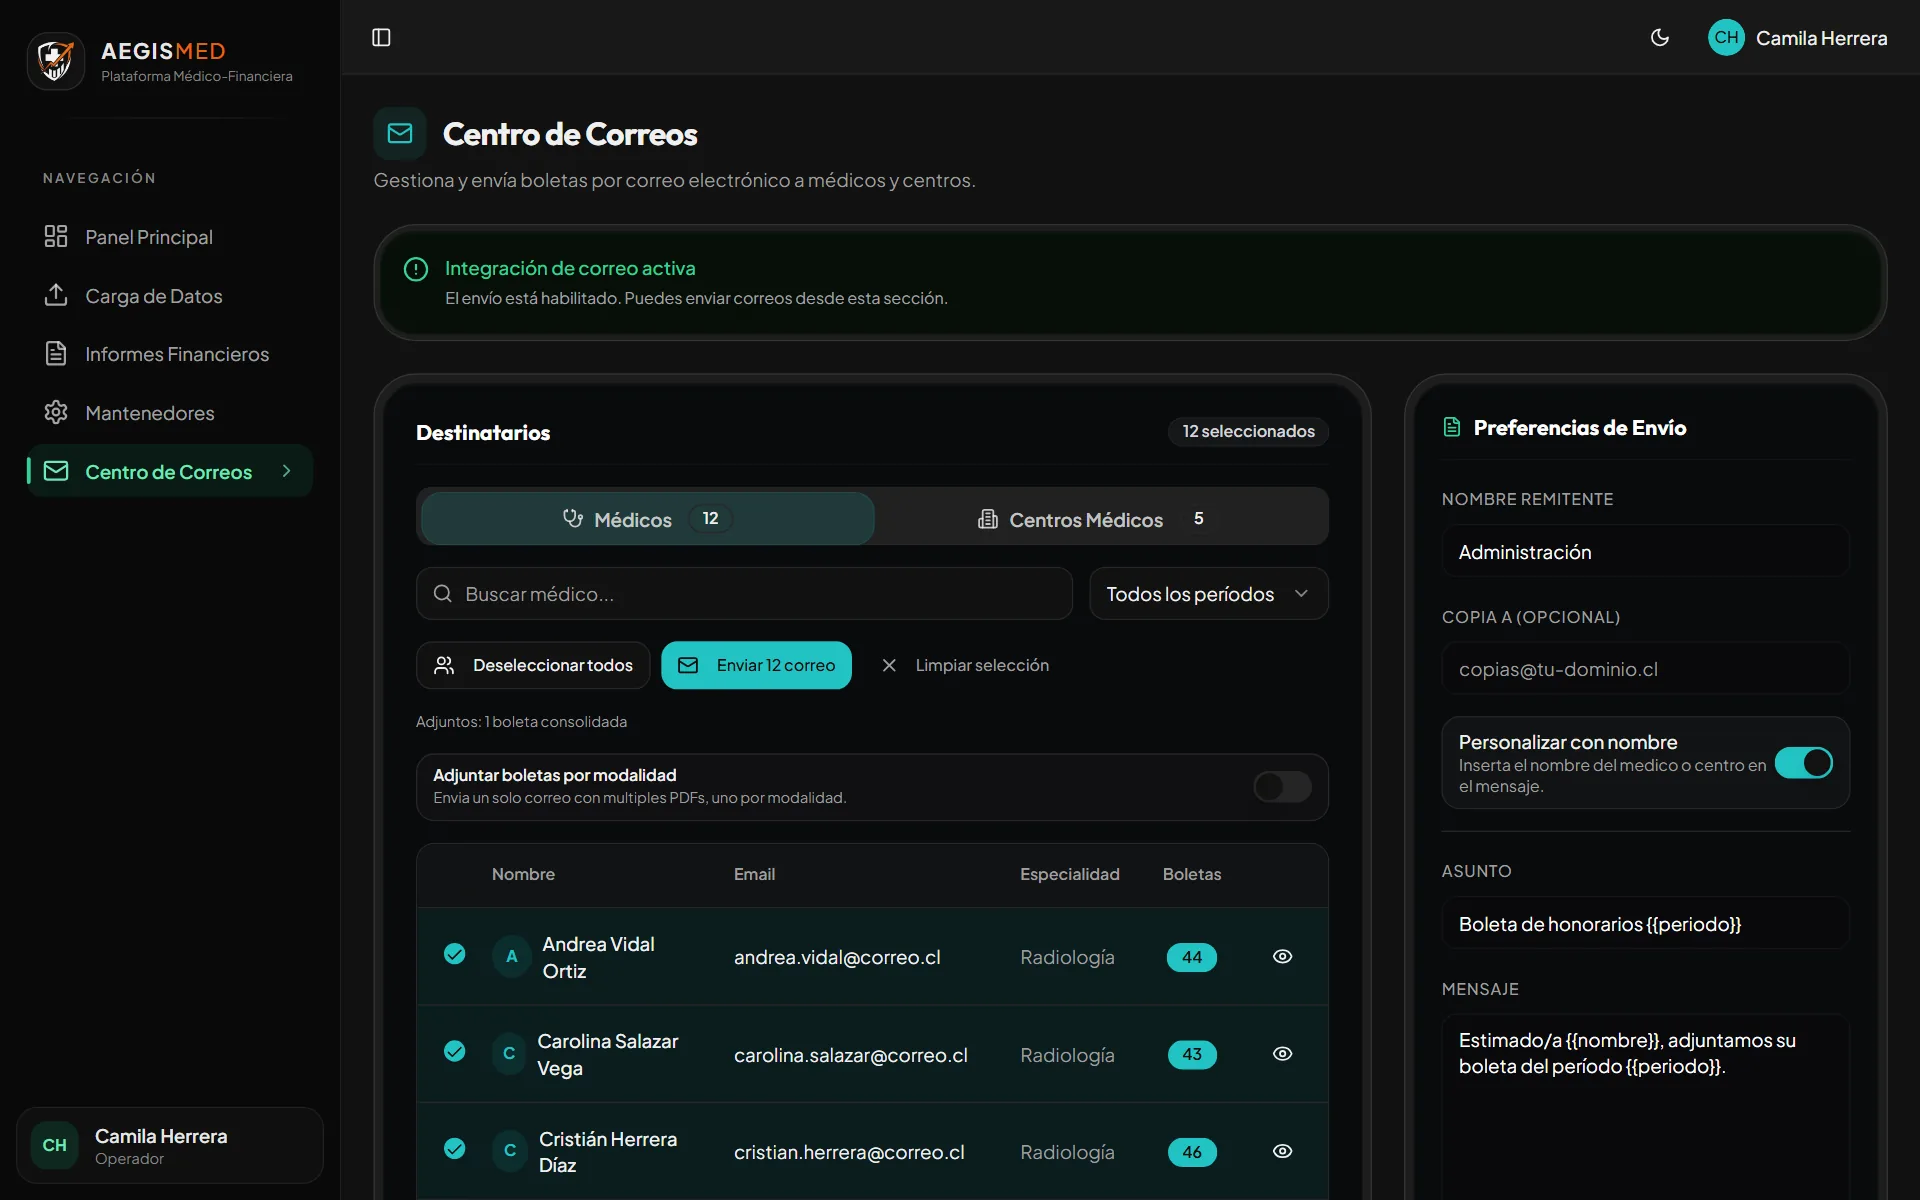Switch to dark mode moon icon
The image size is (1920, 1200).
pos(1660,38)
